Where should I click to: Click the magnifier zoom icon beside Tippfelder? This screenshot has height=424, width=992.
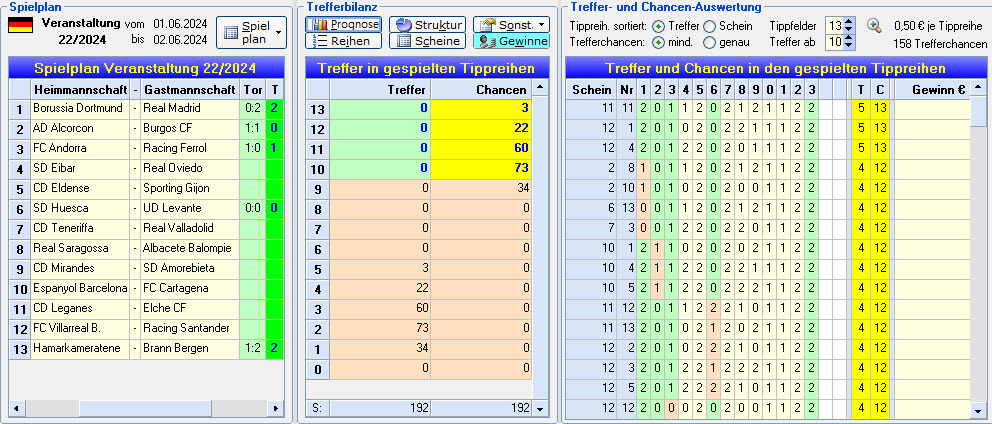[874, 26]
